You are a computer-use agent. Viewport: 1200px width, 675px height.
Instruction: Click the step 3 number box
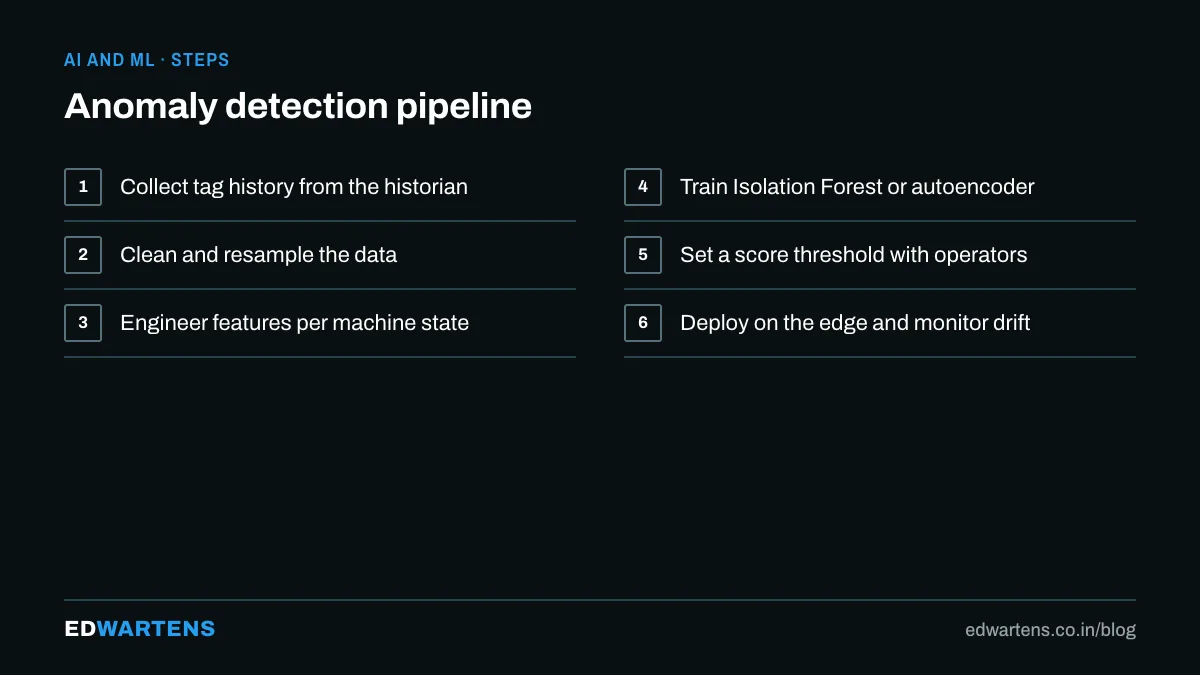click(x=83, y=323)
